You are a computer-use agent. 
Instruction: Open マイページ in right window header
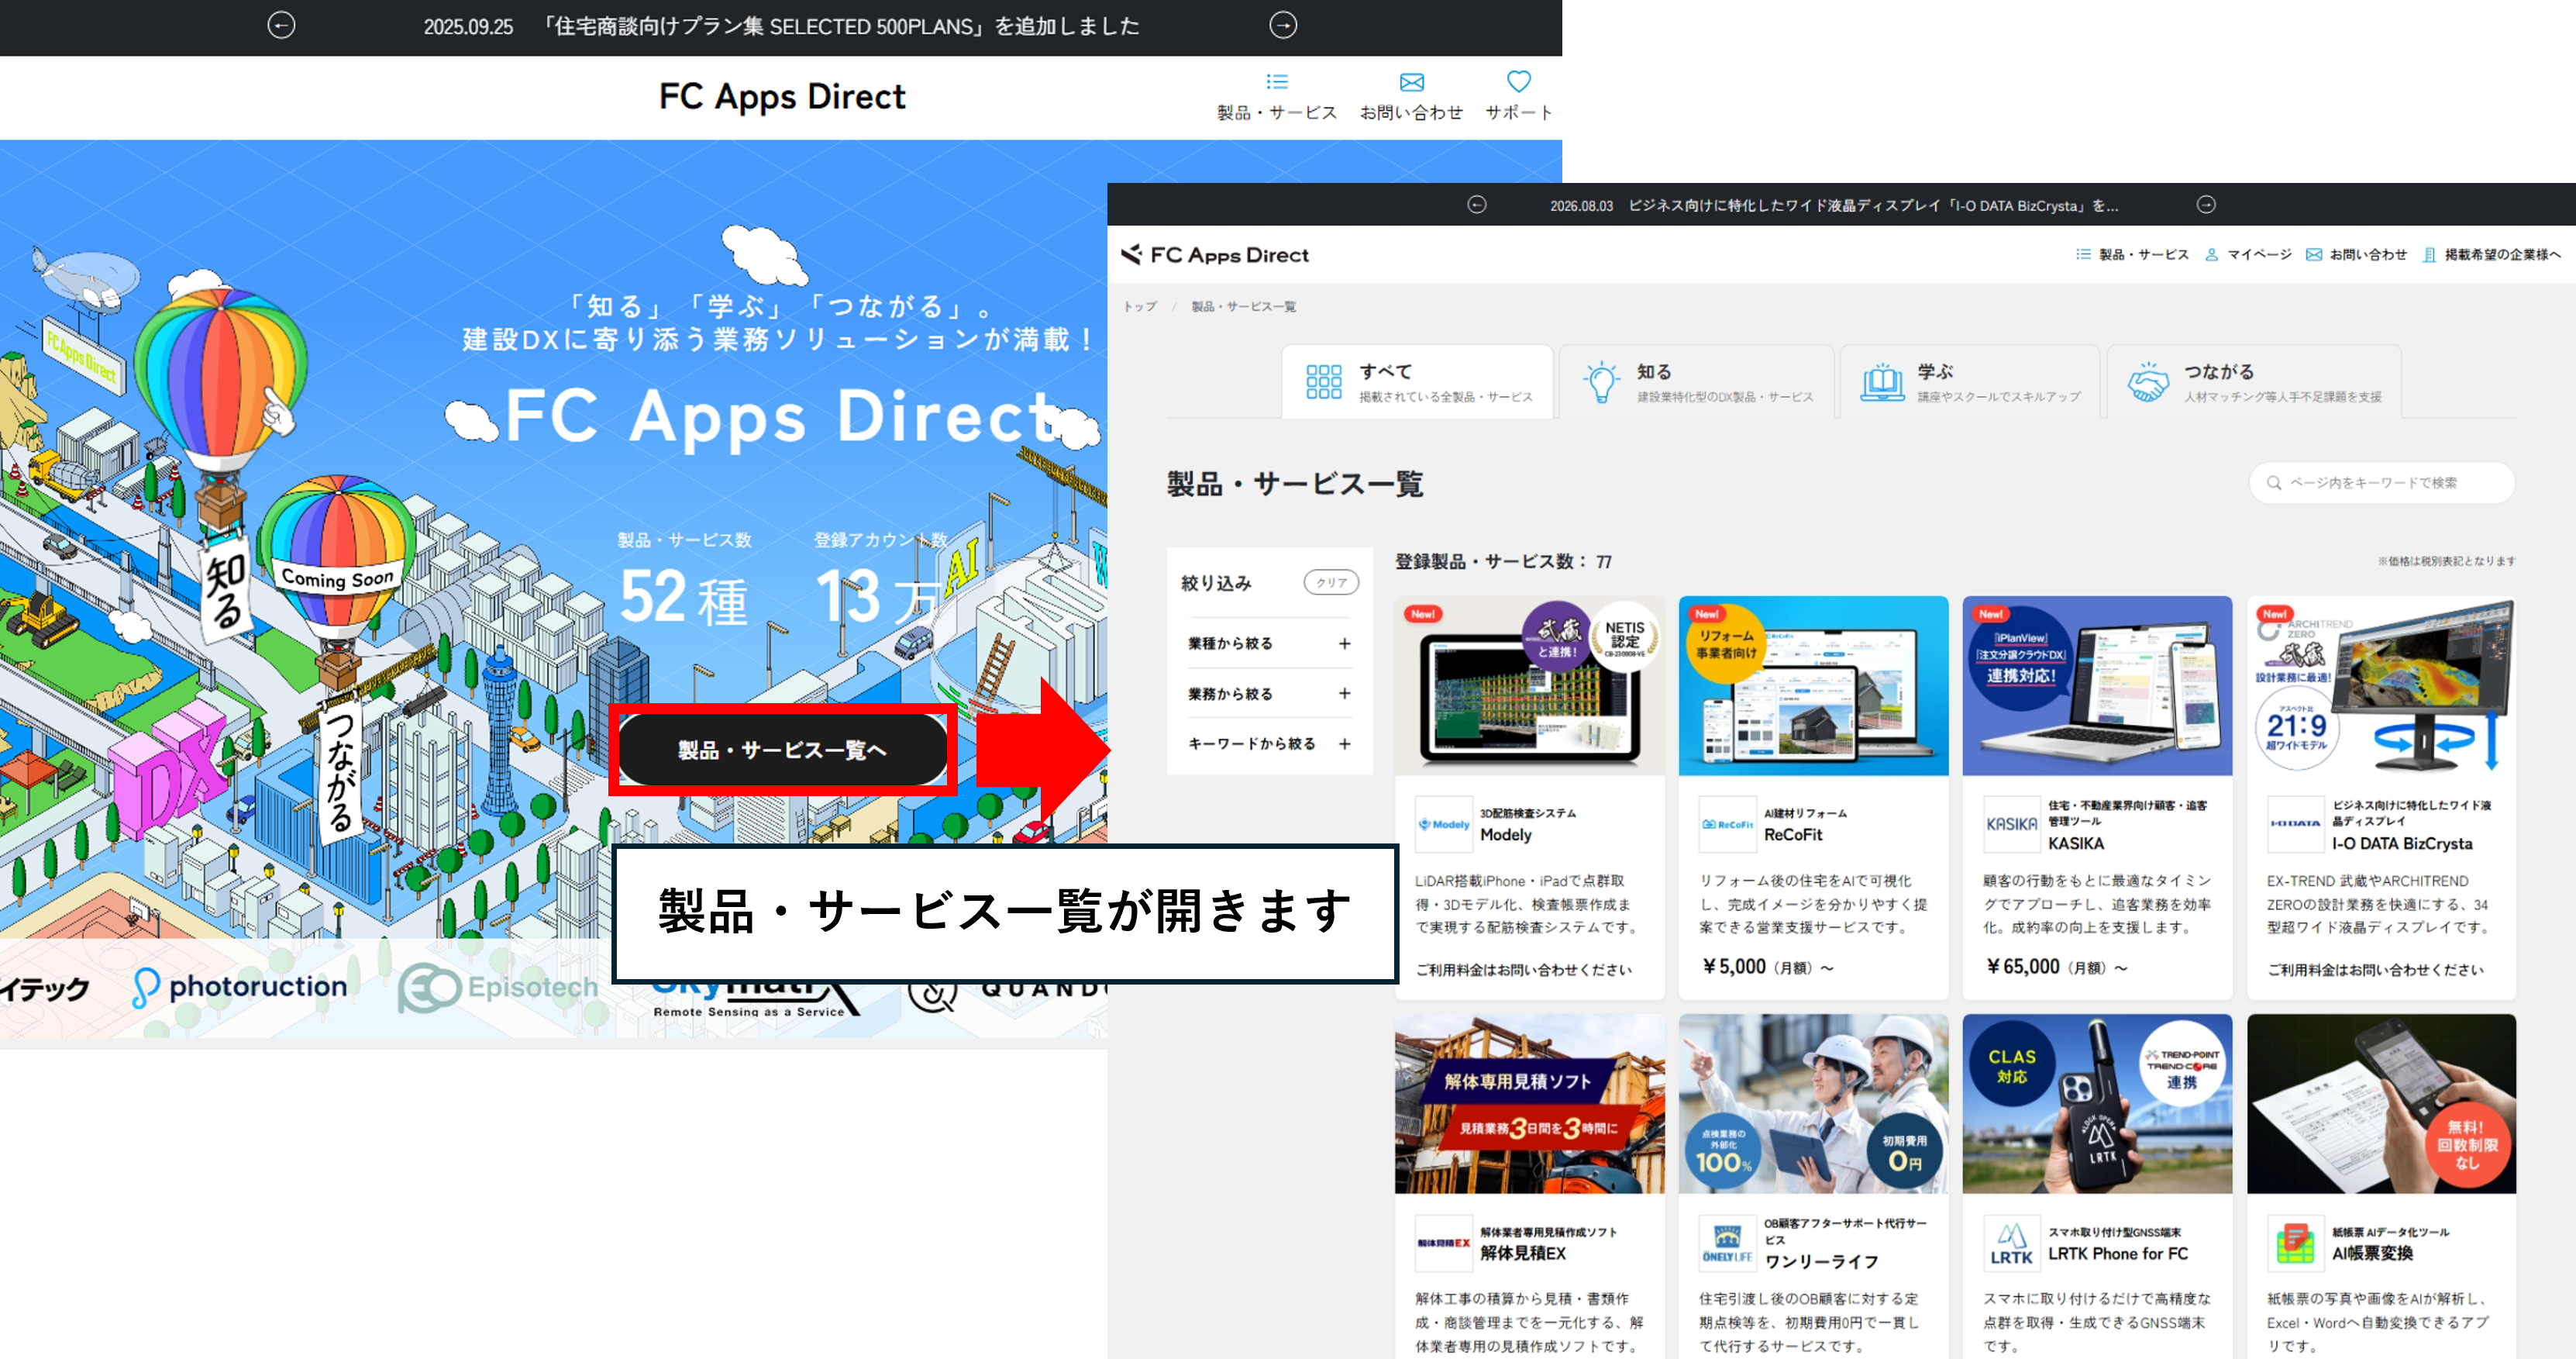2248,255
